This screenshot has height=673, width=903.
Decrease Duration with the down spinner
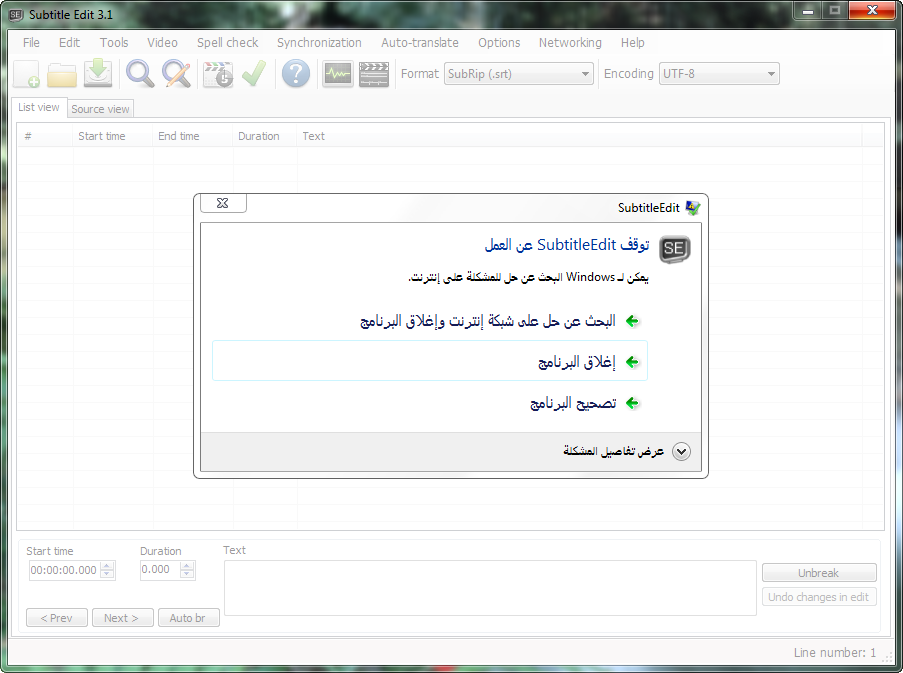tap(186, 574)
